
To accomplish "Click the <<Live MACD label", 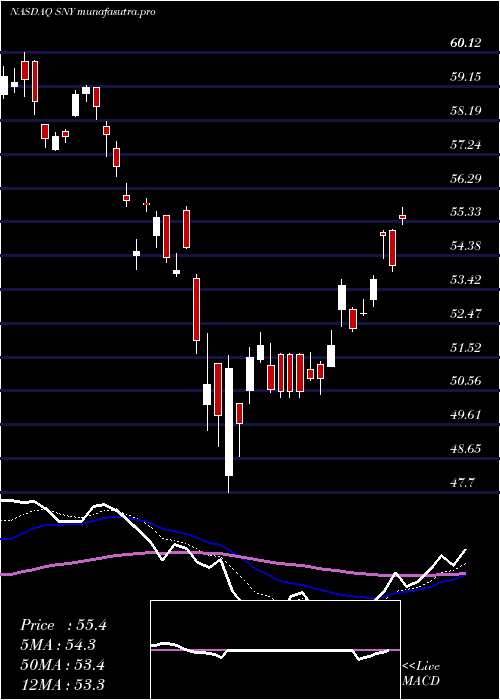I will pos(421,673).
